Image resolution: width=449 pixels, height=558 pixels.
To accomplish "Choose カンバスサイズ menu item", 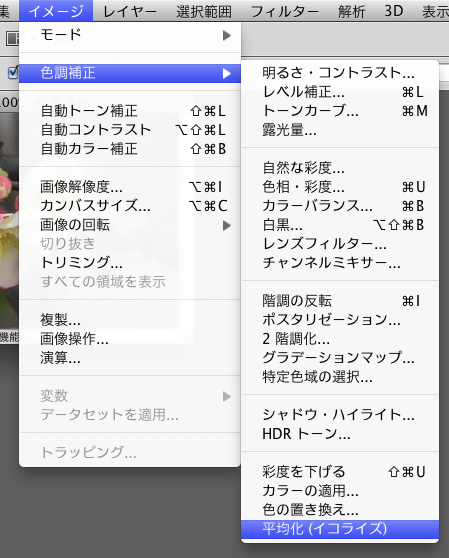I will click(x=130, y=206).
